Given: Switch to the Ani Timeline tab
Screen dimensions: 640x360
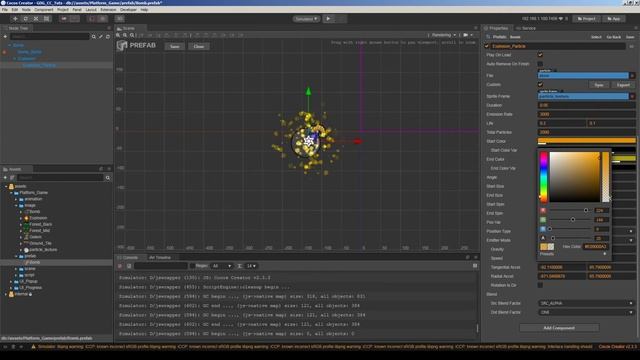Looking at the screenshot, I should (x=160, y=258).
